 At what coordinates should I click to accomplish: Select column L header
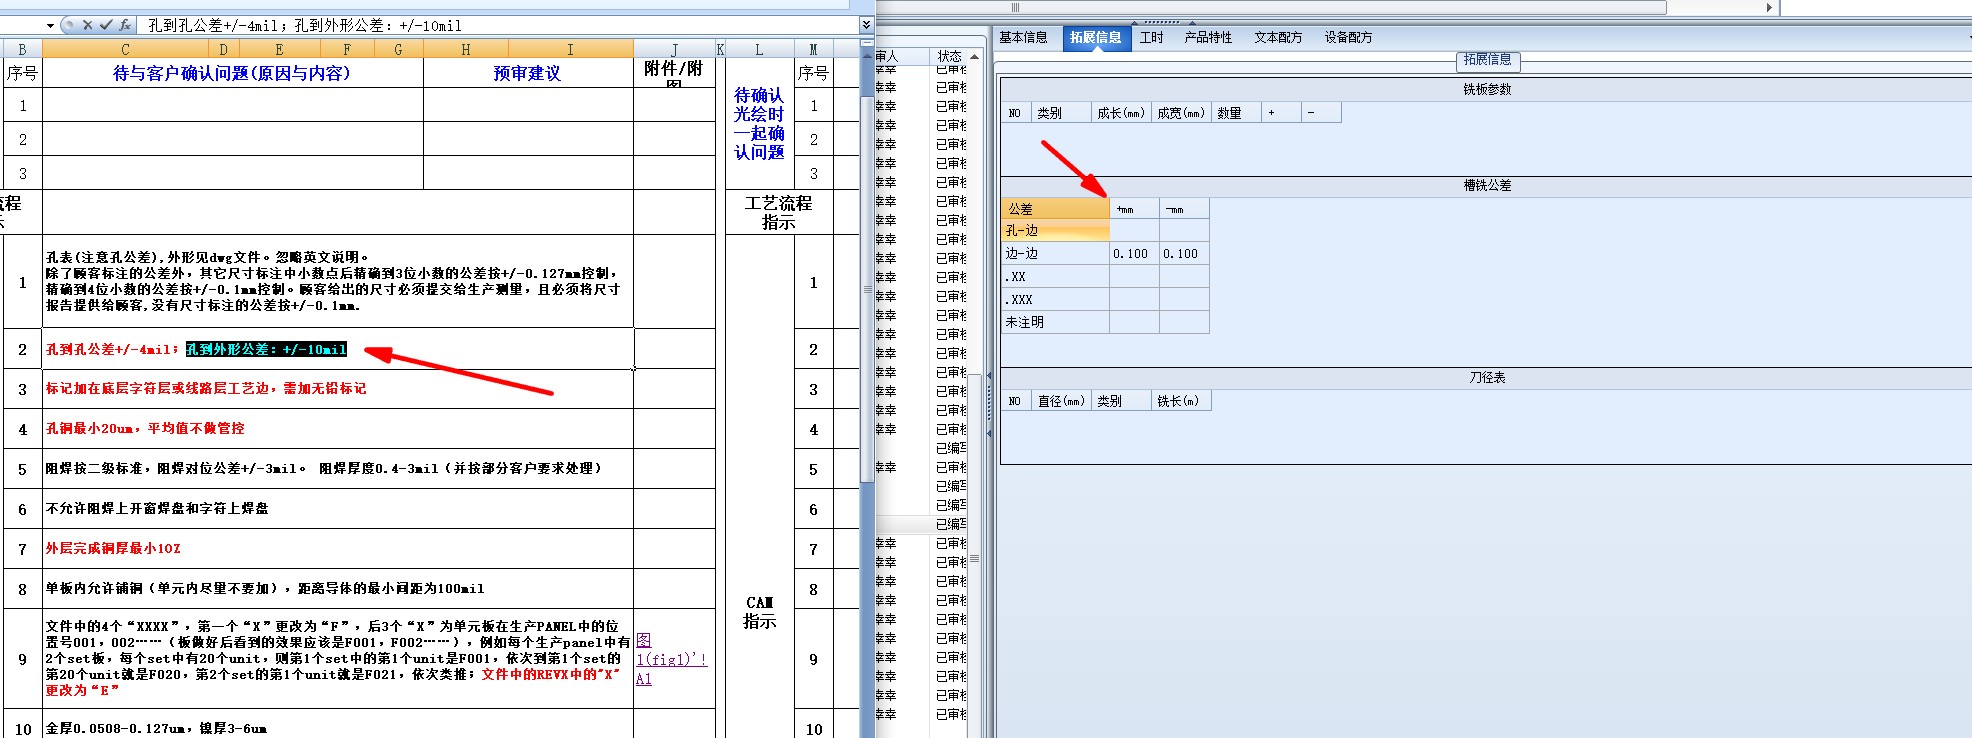[759, 49]
